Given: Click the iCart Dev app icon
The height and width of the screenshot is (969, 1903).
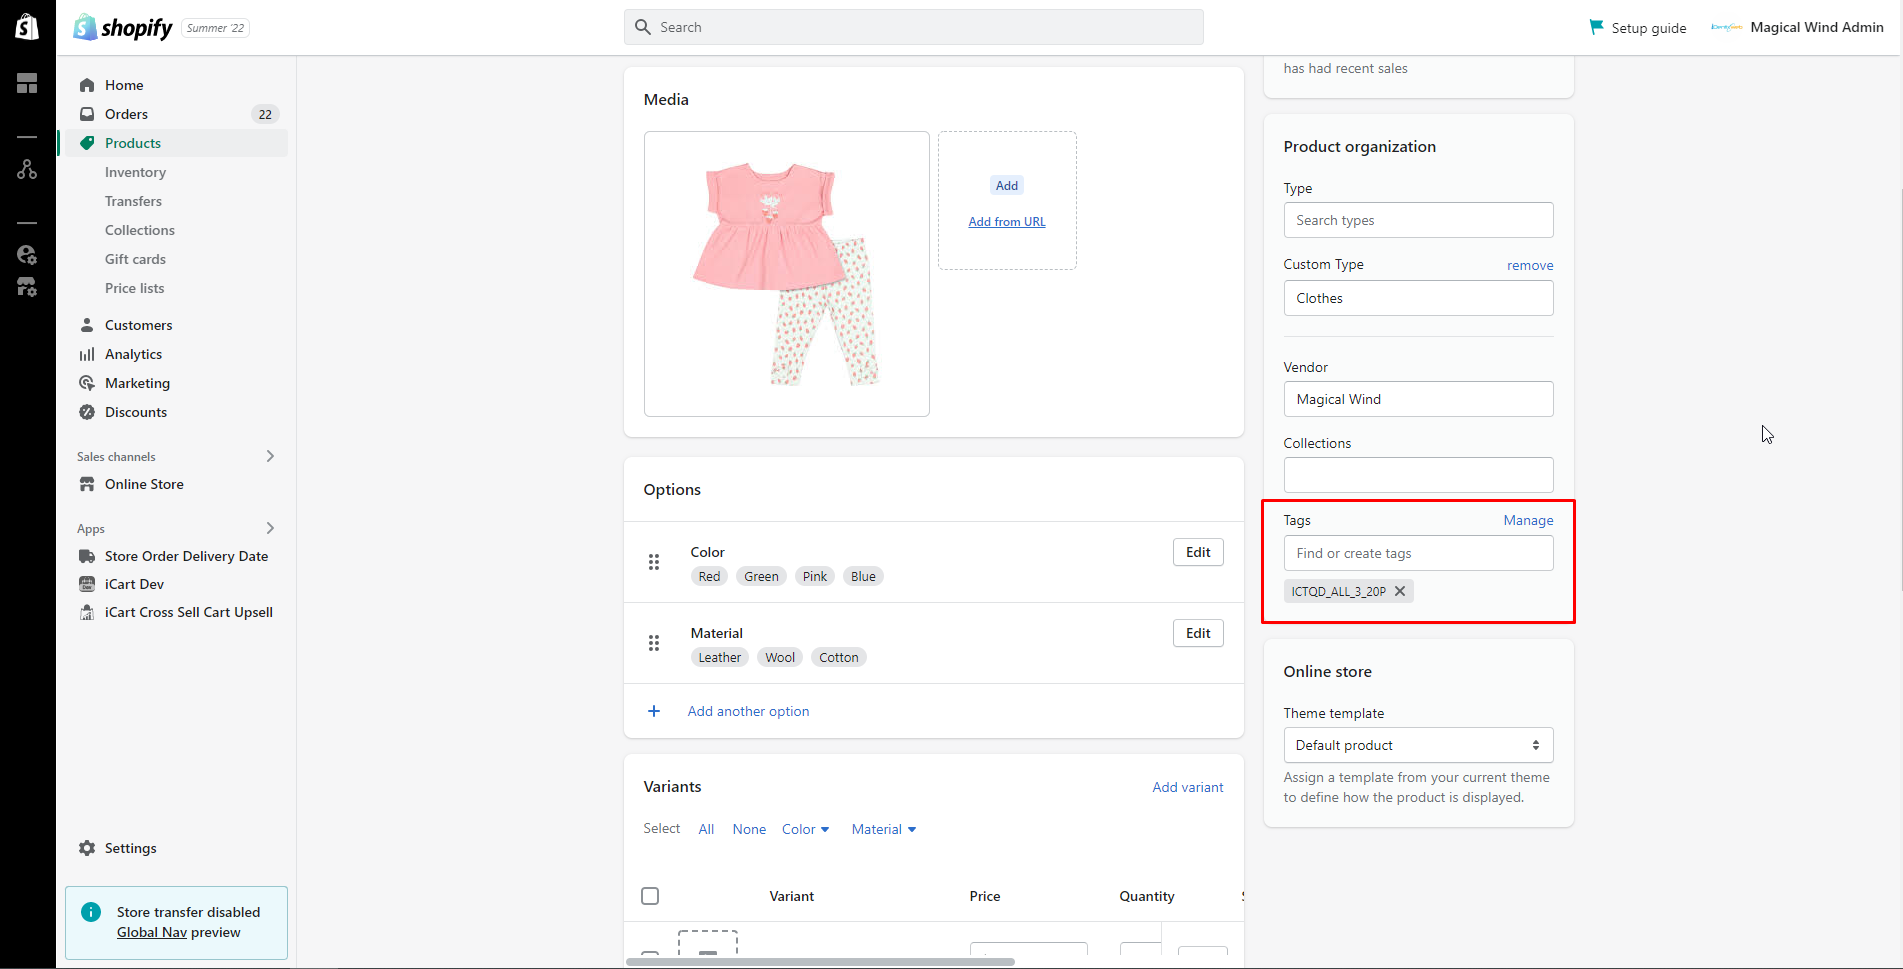Looking at the screenshot, I should pos(87,584).
